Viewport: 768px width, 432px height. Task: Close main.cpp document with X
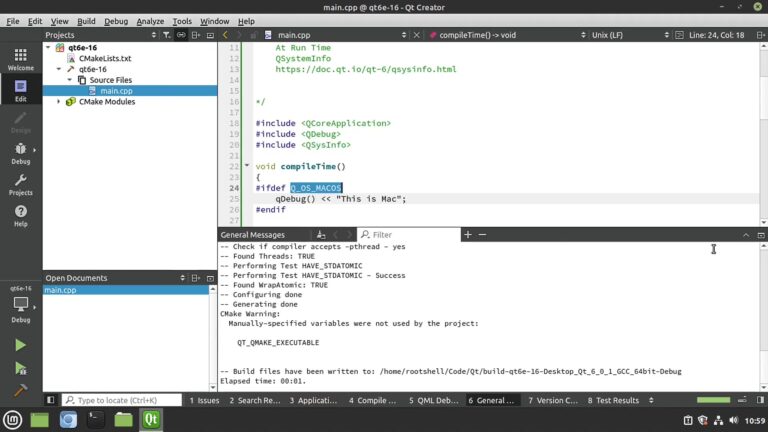(x=416, y=35)
